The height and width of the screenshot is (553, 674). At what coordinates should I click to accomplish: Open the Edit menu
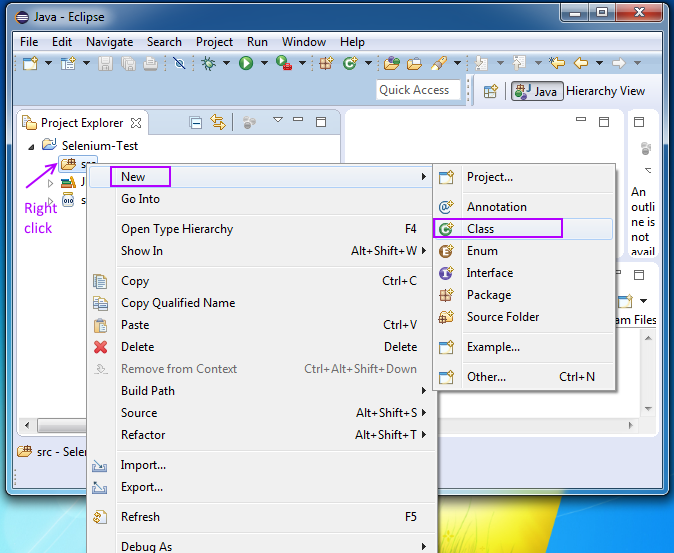point(62,42)
